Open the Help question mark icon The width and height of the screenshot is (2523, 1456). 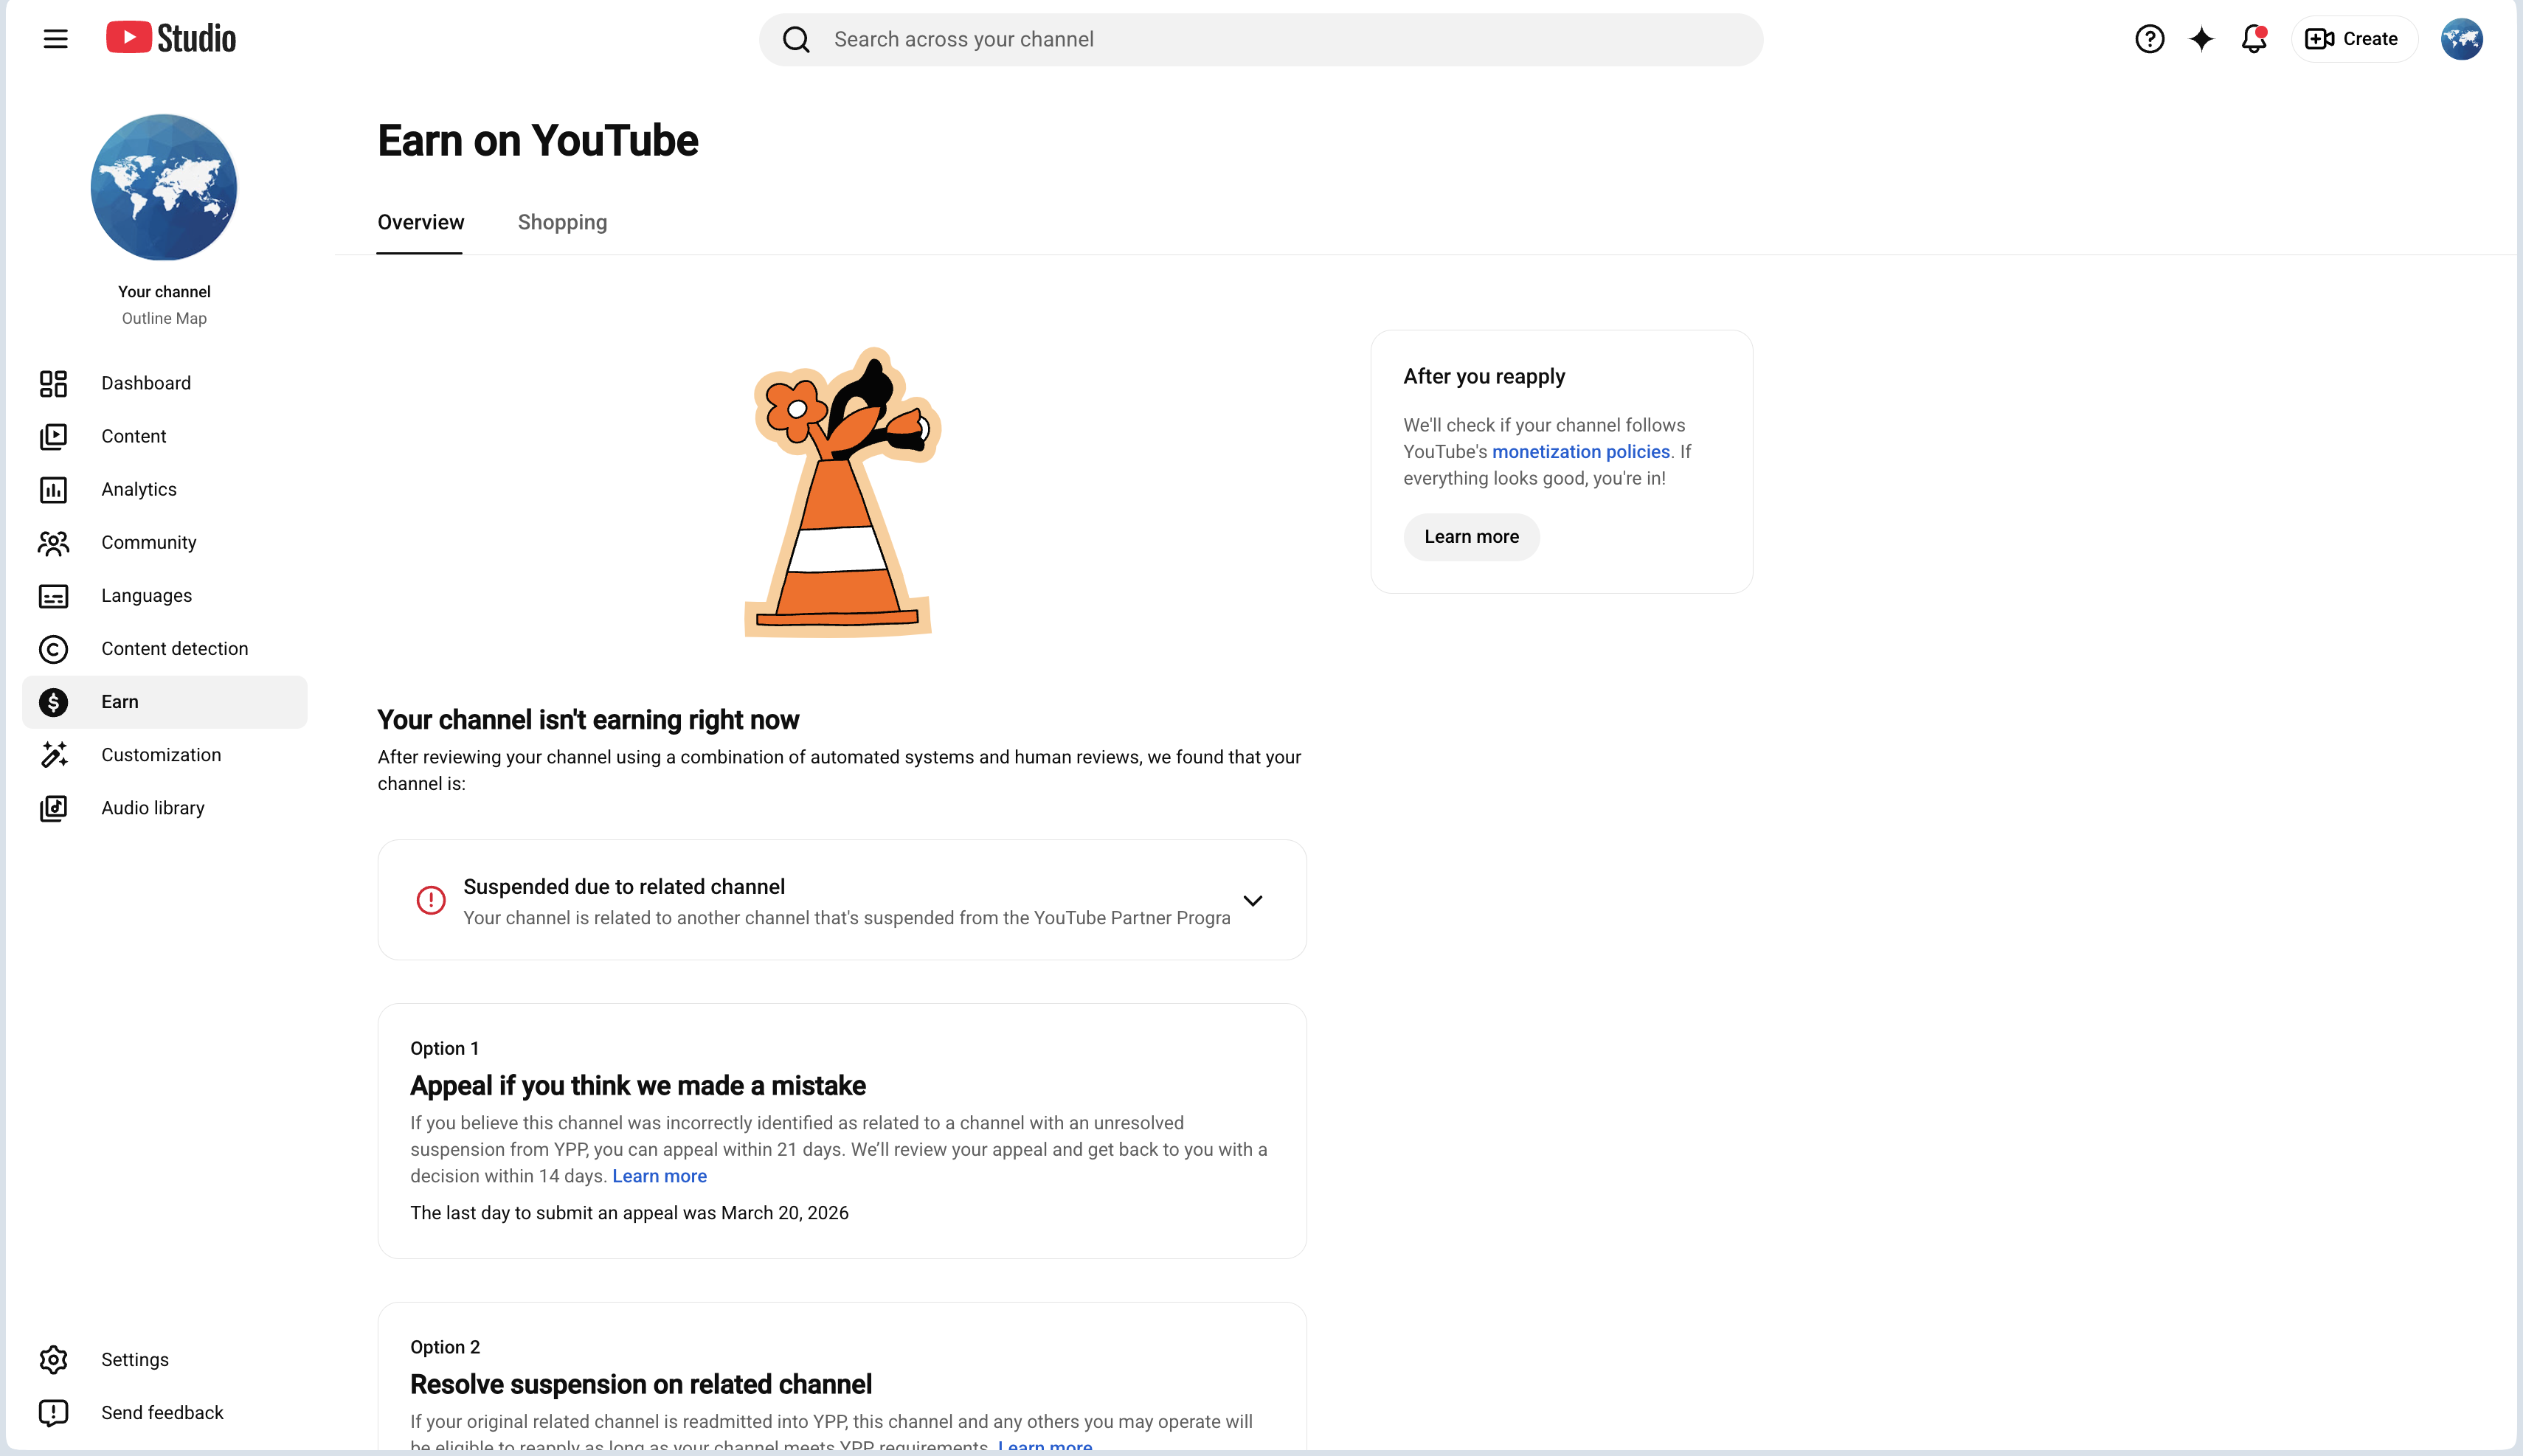(2149, 39)
